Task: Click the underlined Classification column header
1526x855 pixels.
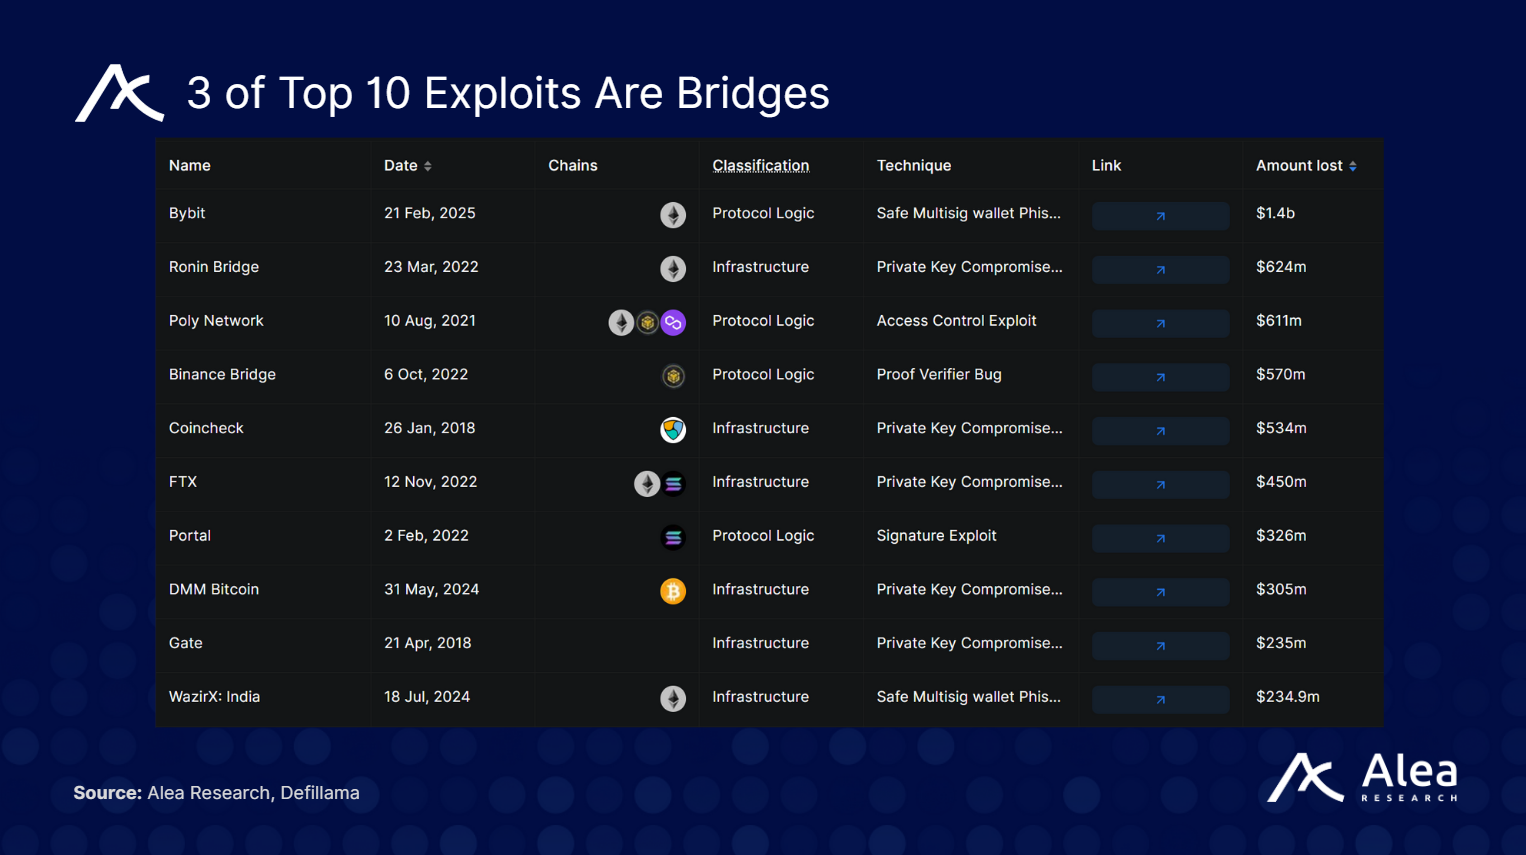Action: pos(761,166)
